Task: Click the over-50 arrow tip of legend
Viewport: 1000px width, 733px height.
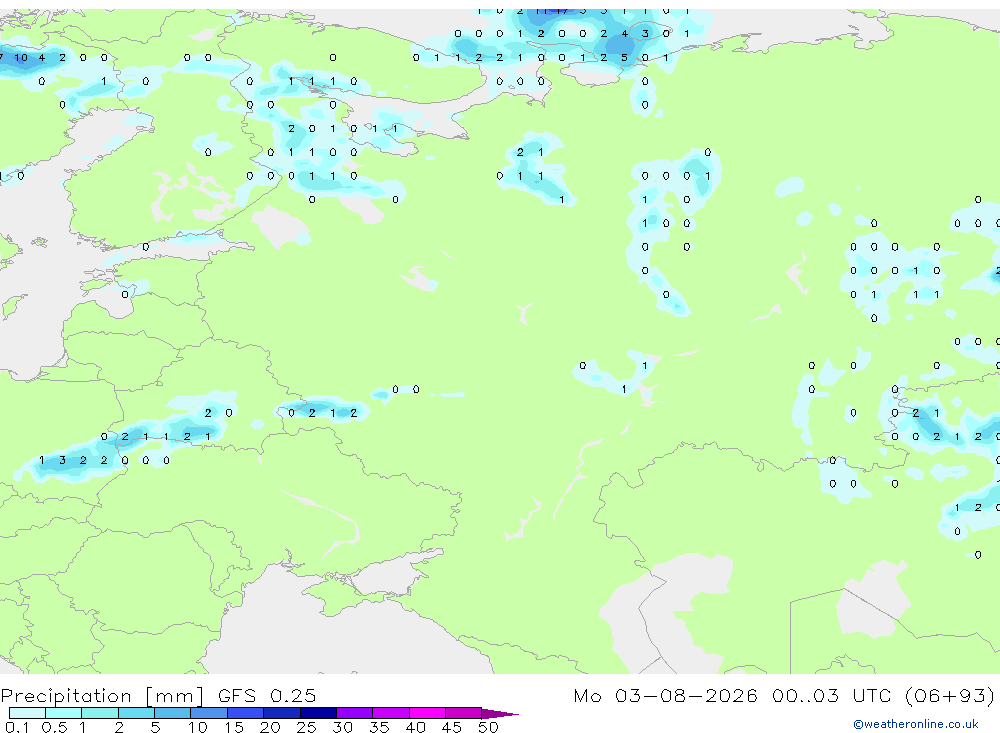Action: (500, 713)
